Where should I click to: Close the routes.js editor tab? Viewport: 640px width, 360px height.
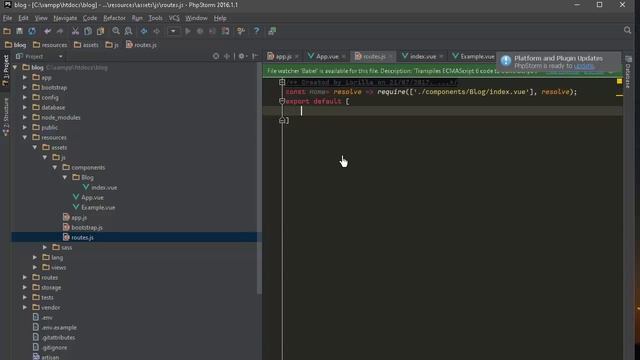pos(391,57)
